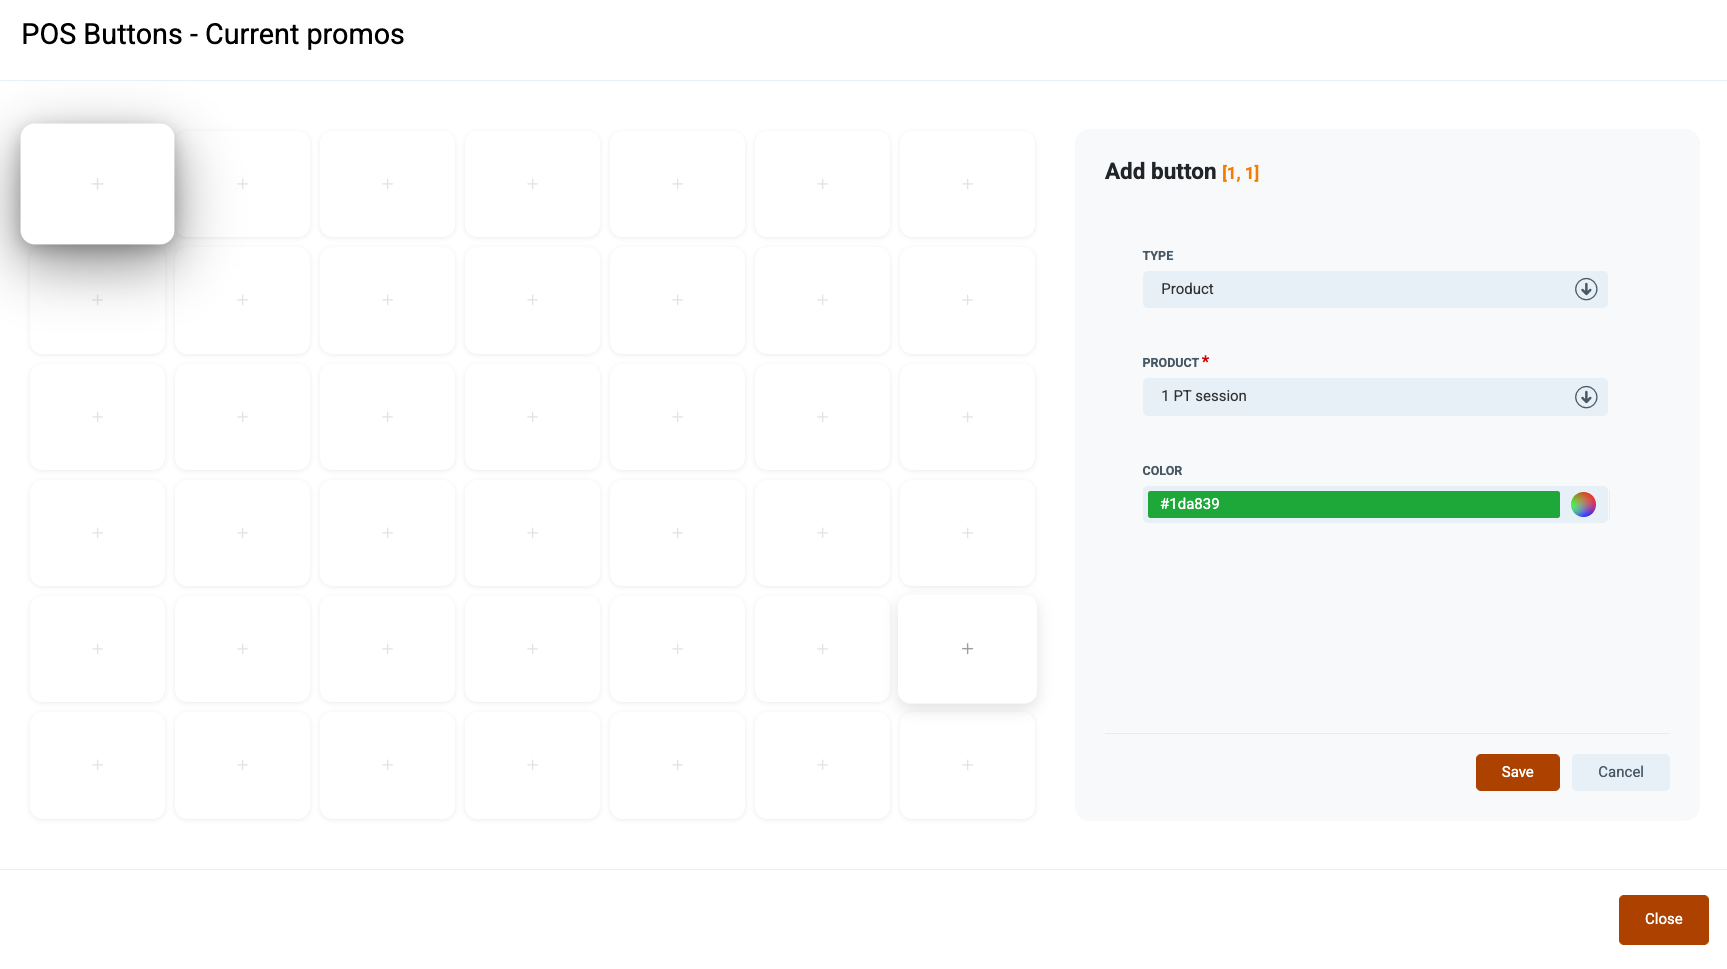Click plus cell in row 6, column 1
This screenshot has height=969, width=1727.
[98, 765]
